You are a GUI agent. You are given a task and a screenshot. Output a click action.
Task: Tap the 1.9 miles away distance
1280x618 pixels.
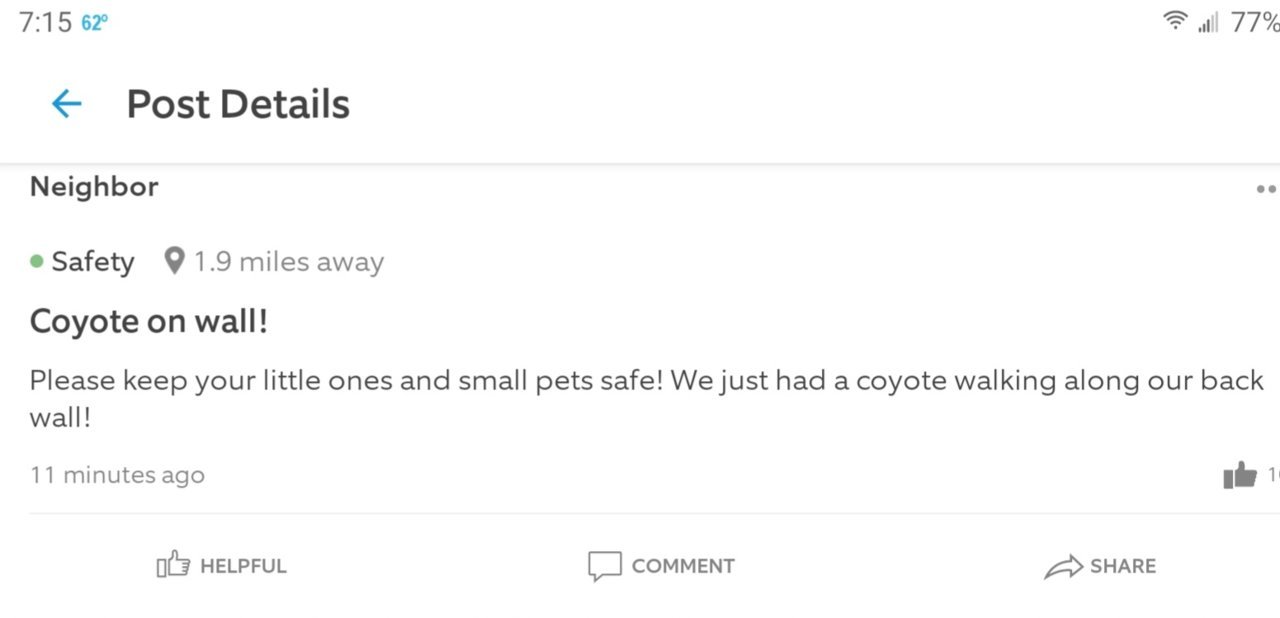(289, 262)
